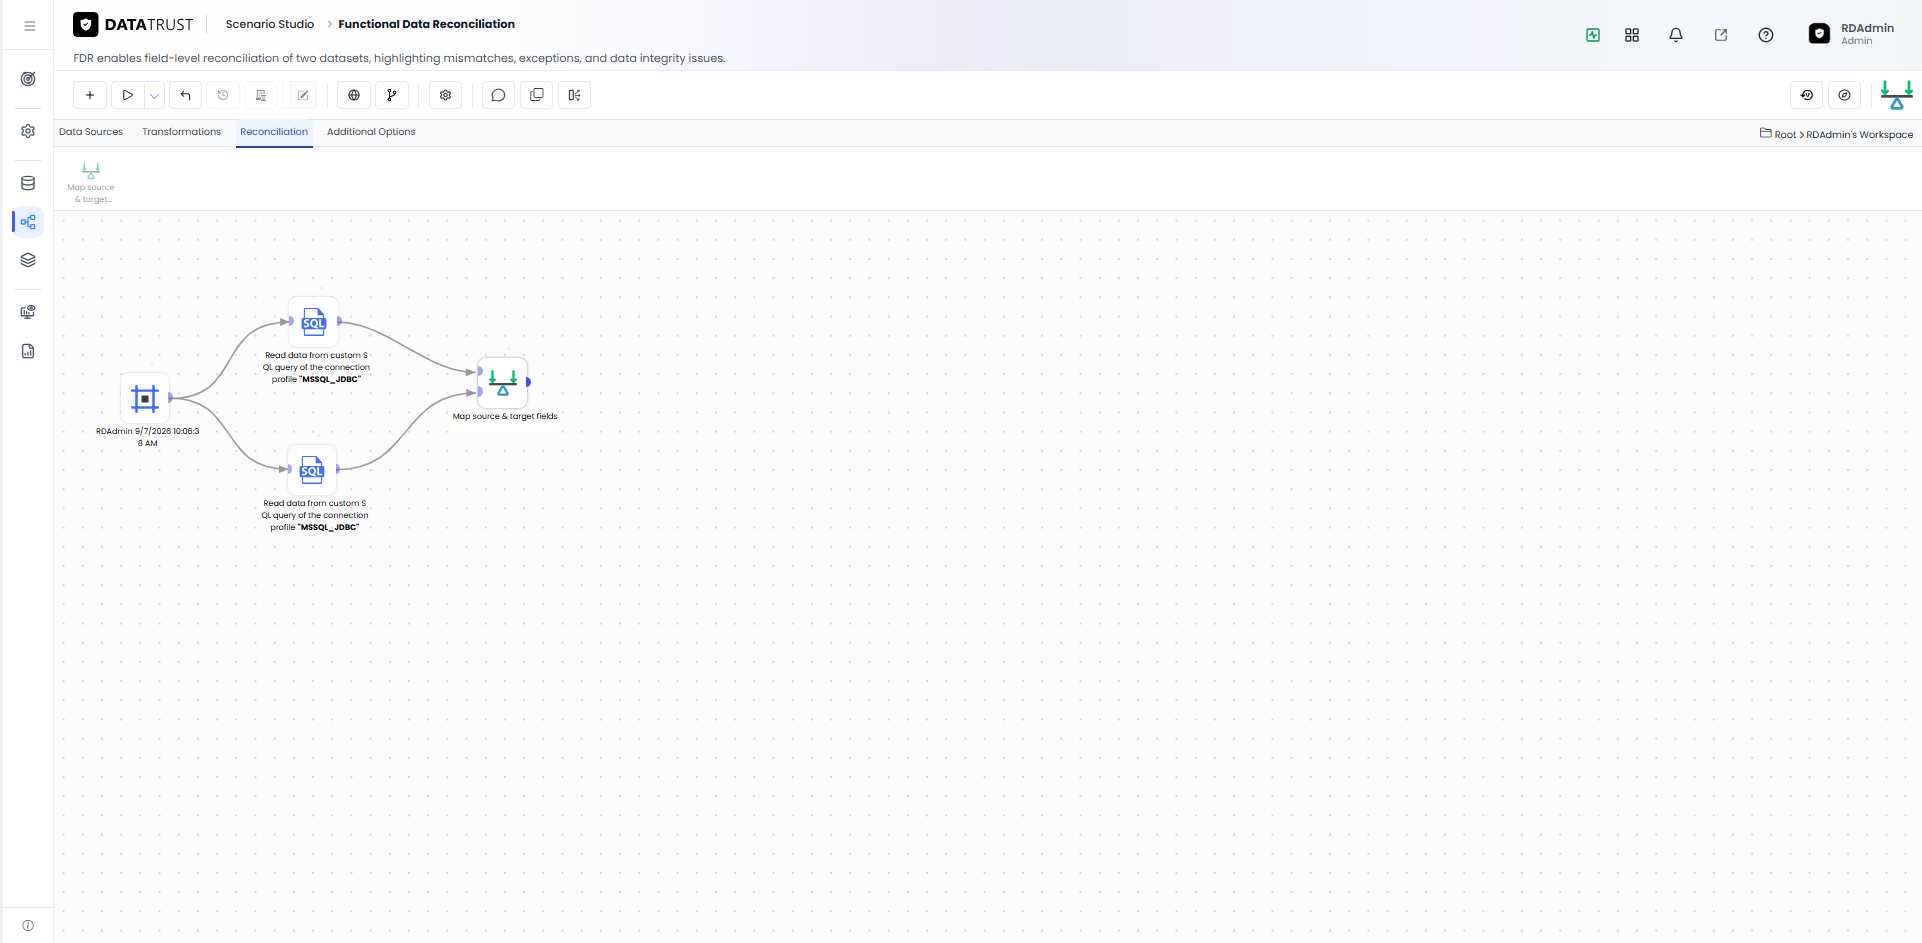Viewport: 1922px width, 943px height.
Task: Click the globe toolbar button
Action: [x=354, y=95]
